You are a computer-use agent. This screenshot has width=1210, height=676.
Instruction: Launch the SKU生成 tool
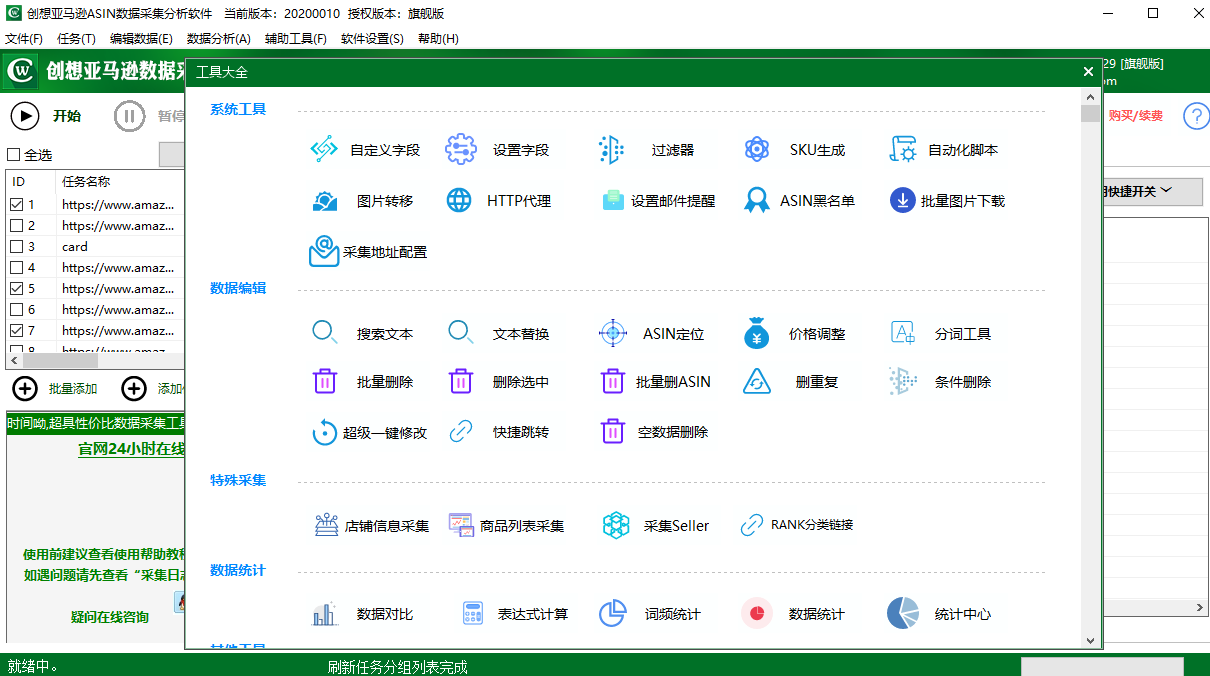(795, 150)
